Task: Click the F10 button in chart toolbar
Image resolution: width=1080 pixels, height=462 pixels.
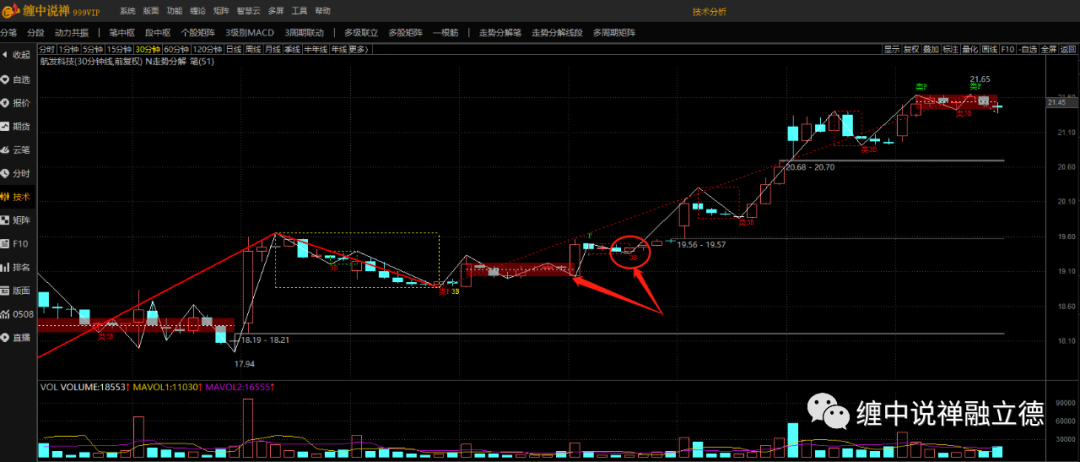Action: coord(1008,49)
